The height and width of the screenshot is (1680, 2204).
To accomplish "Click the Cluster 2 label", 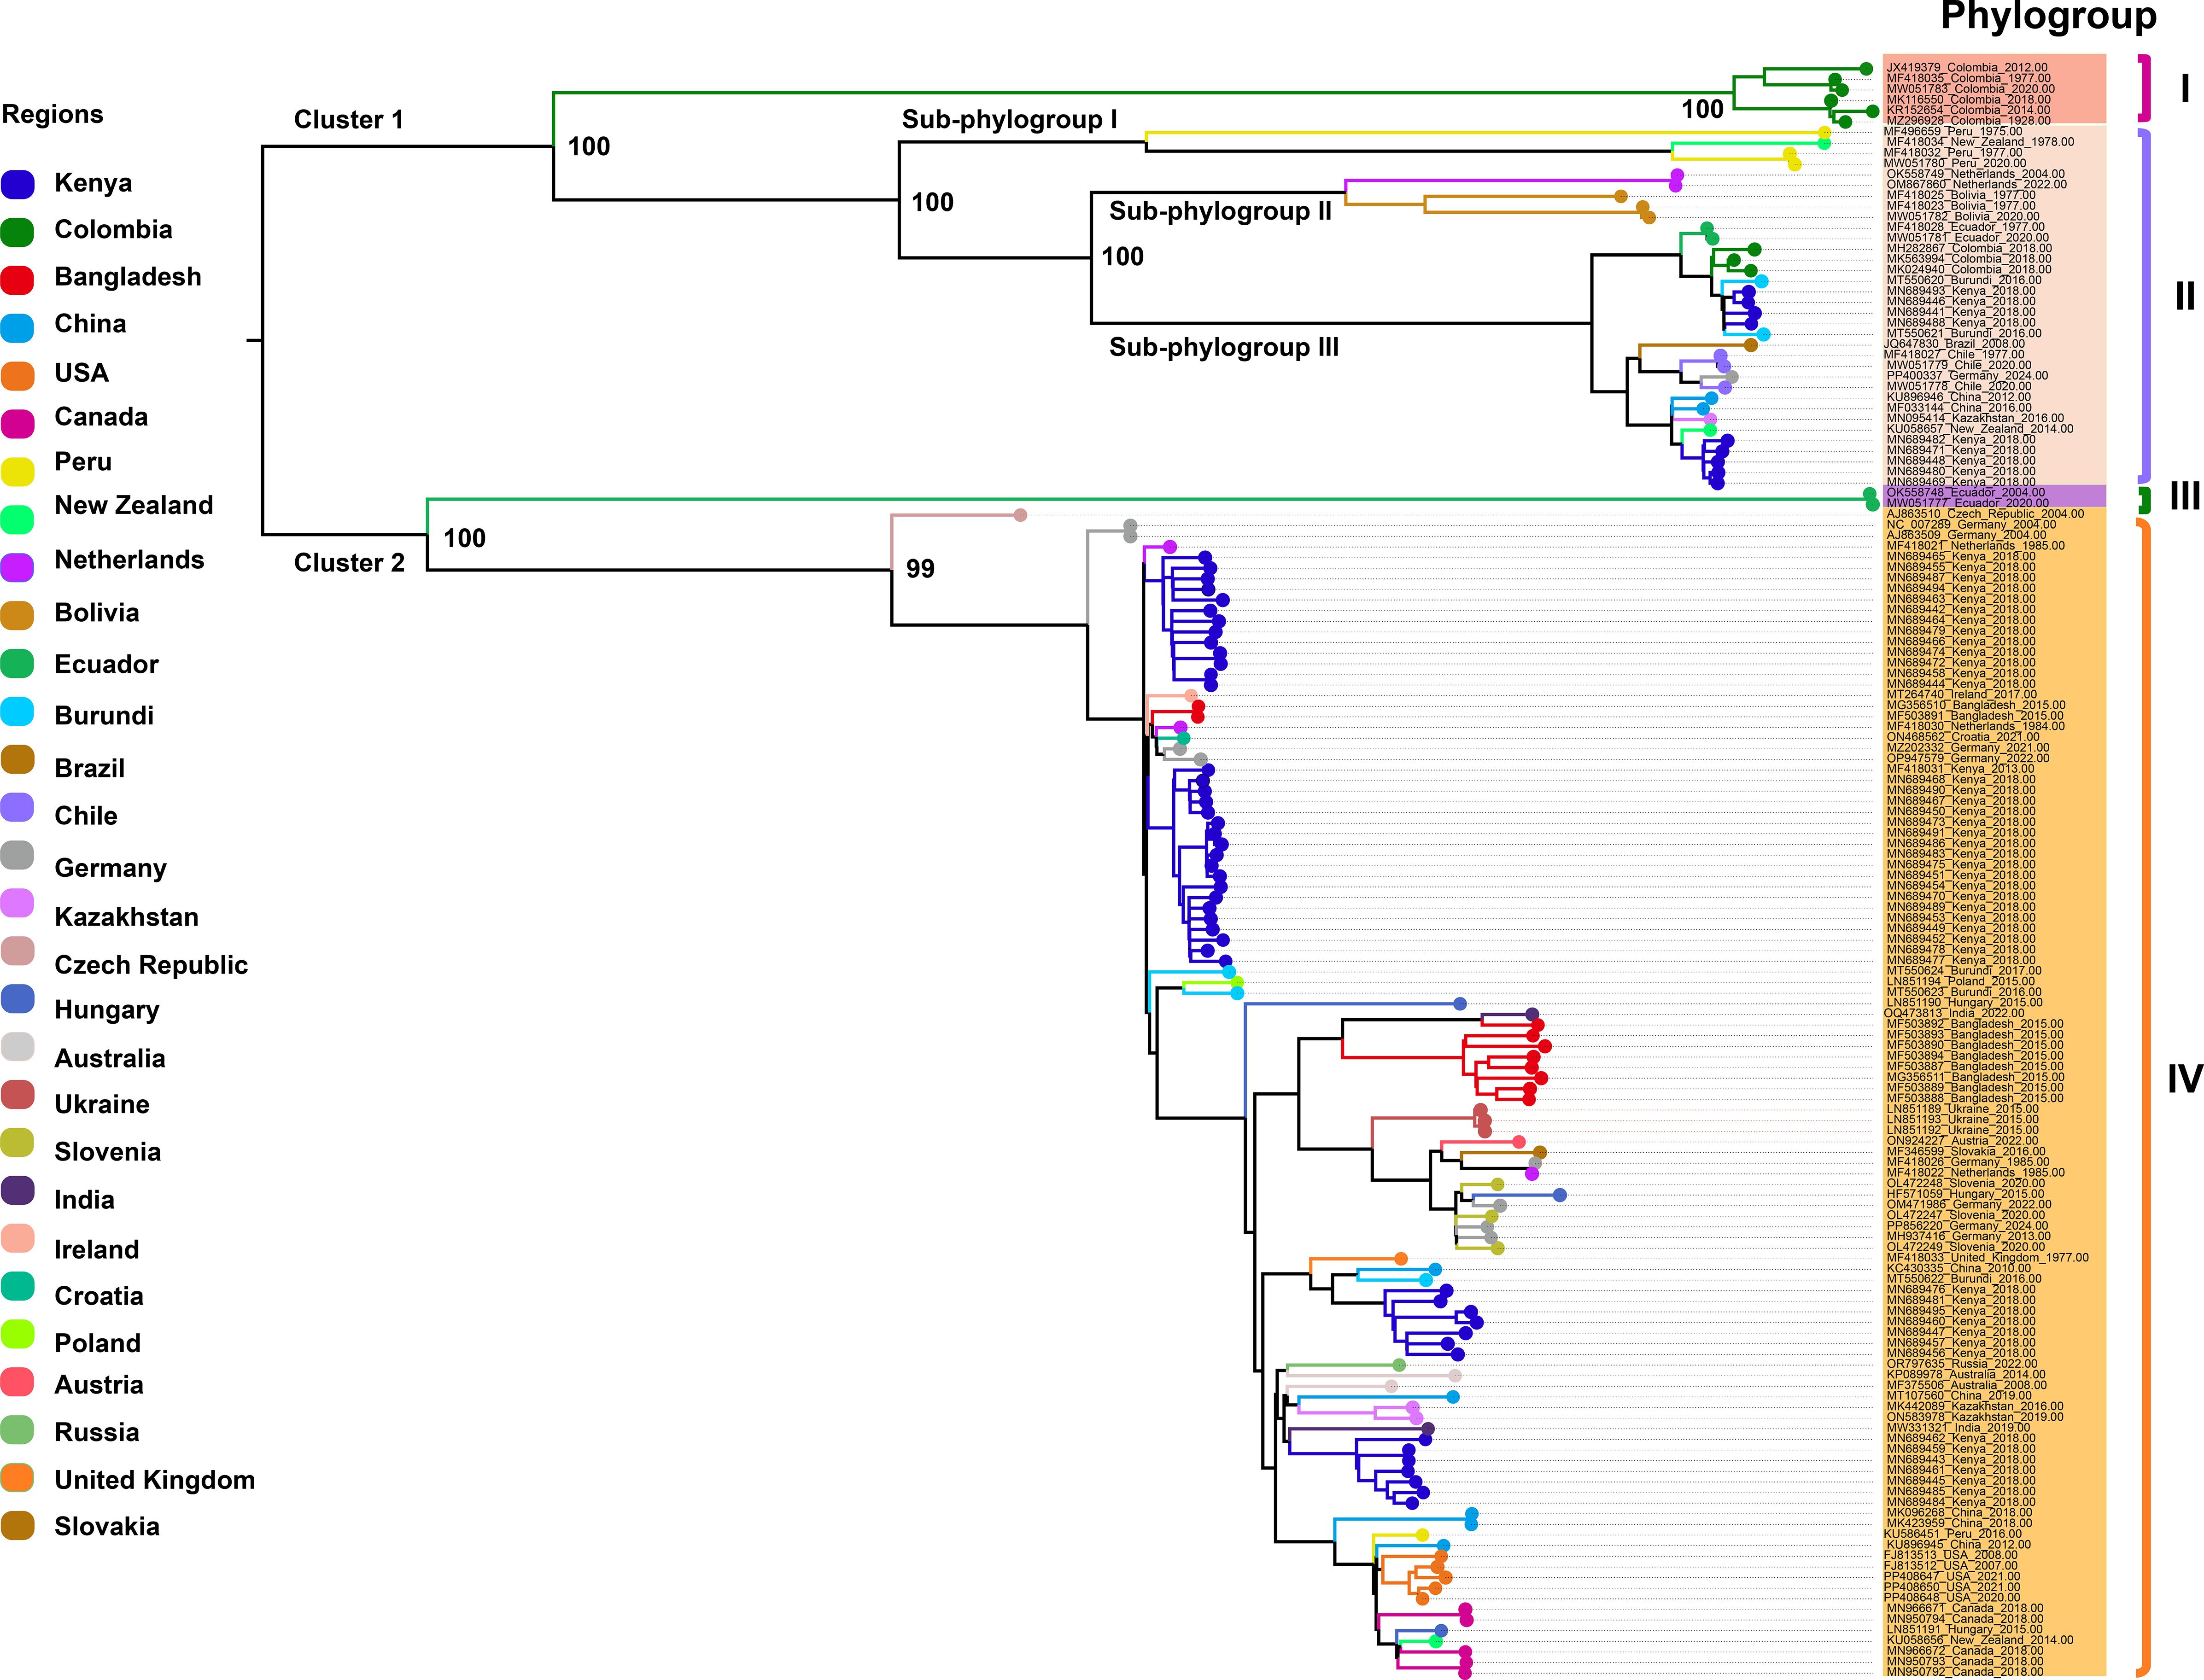I will pos(349,563).
